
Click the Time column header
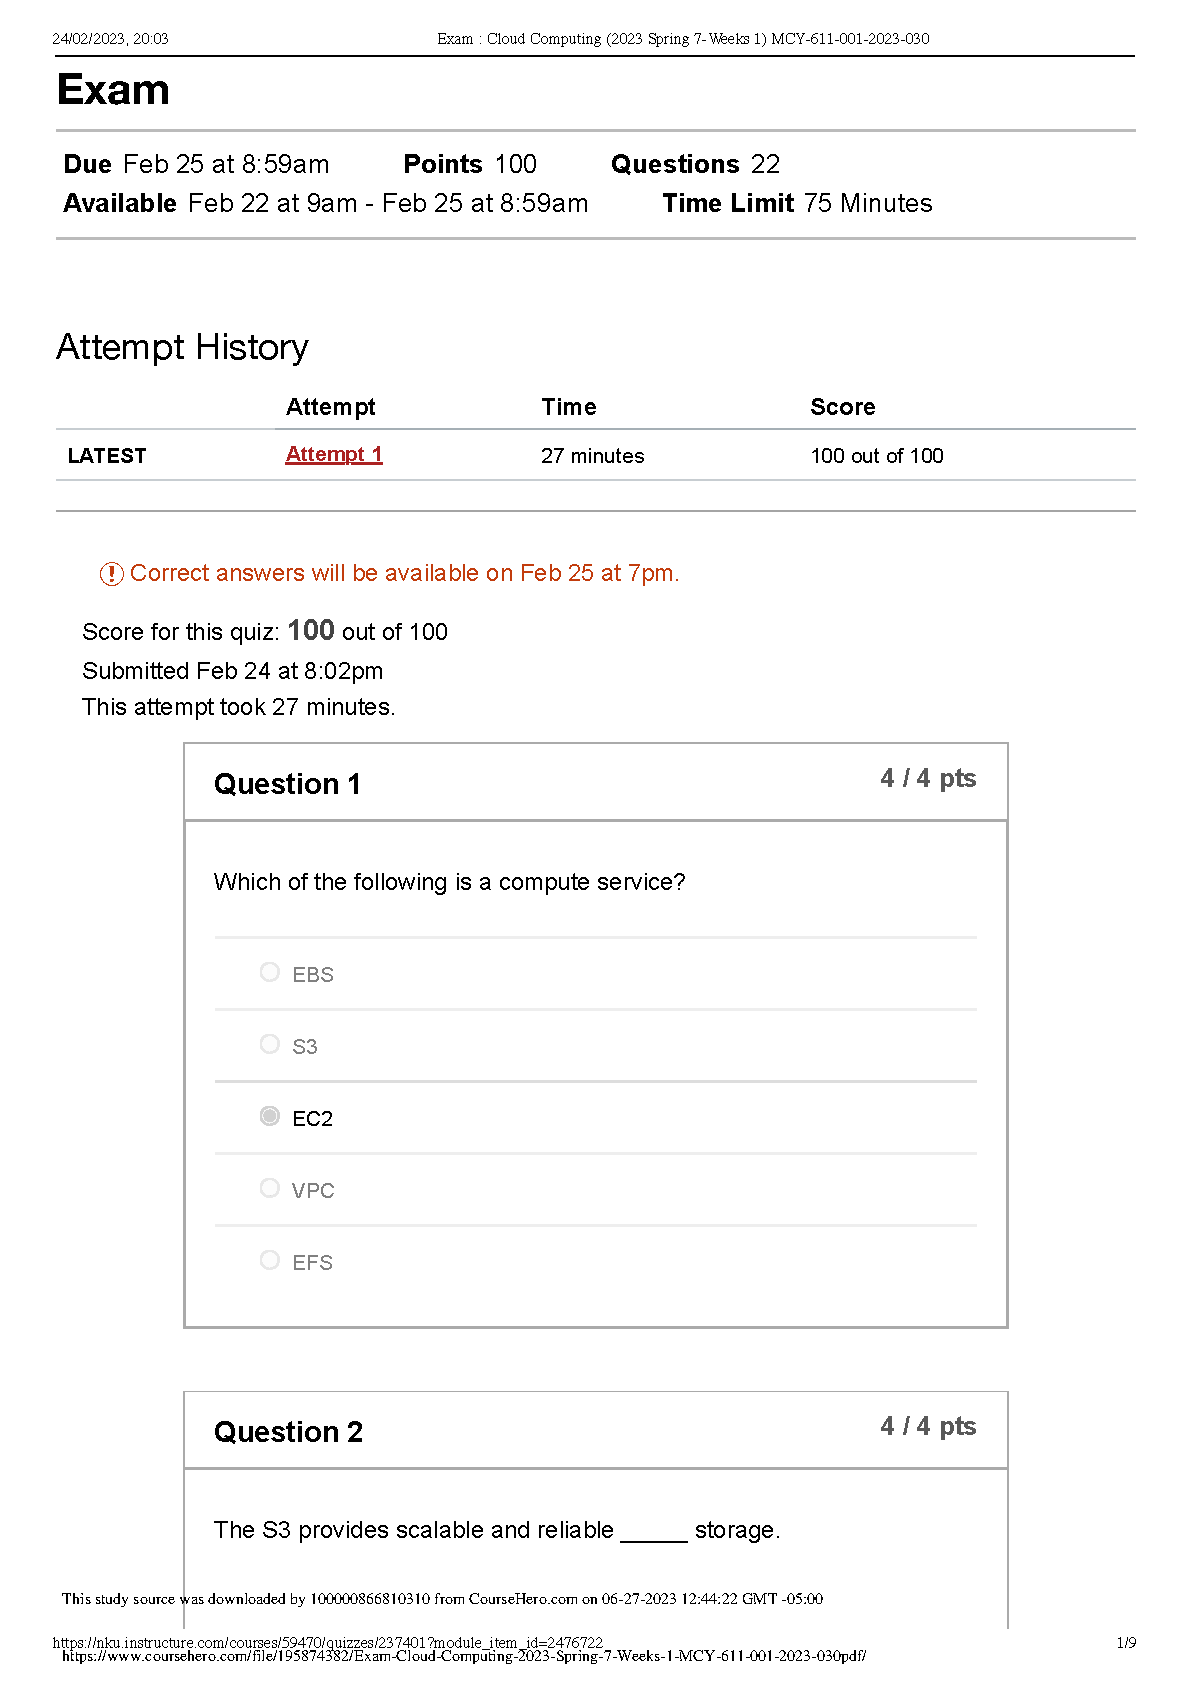tap(568, 407)
